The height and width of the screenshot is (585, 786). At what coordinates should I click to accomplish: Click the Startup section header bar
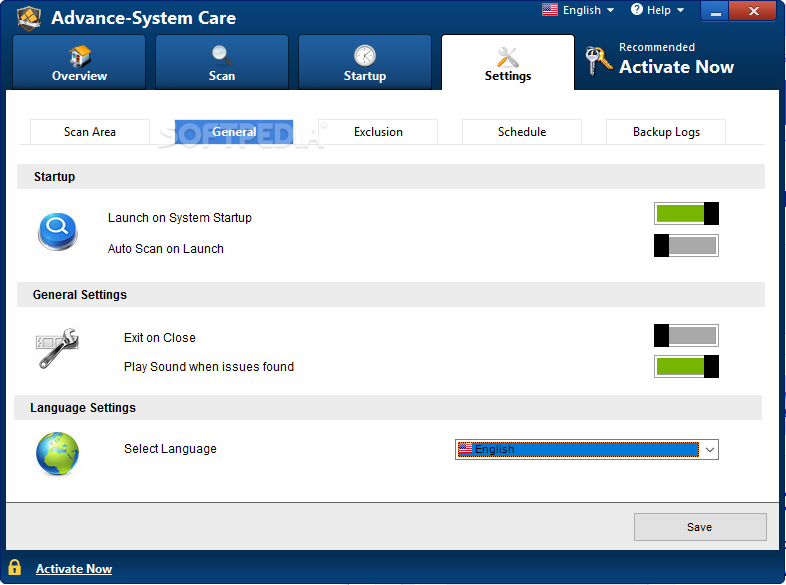point(391,176)
